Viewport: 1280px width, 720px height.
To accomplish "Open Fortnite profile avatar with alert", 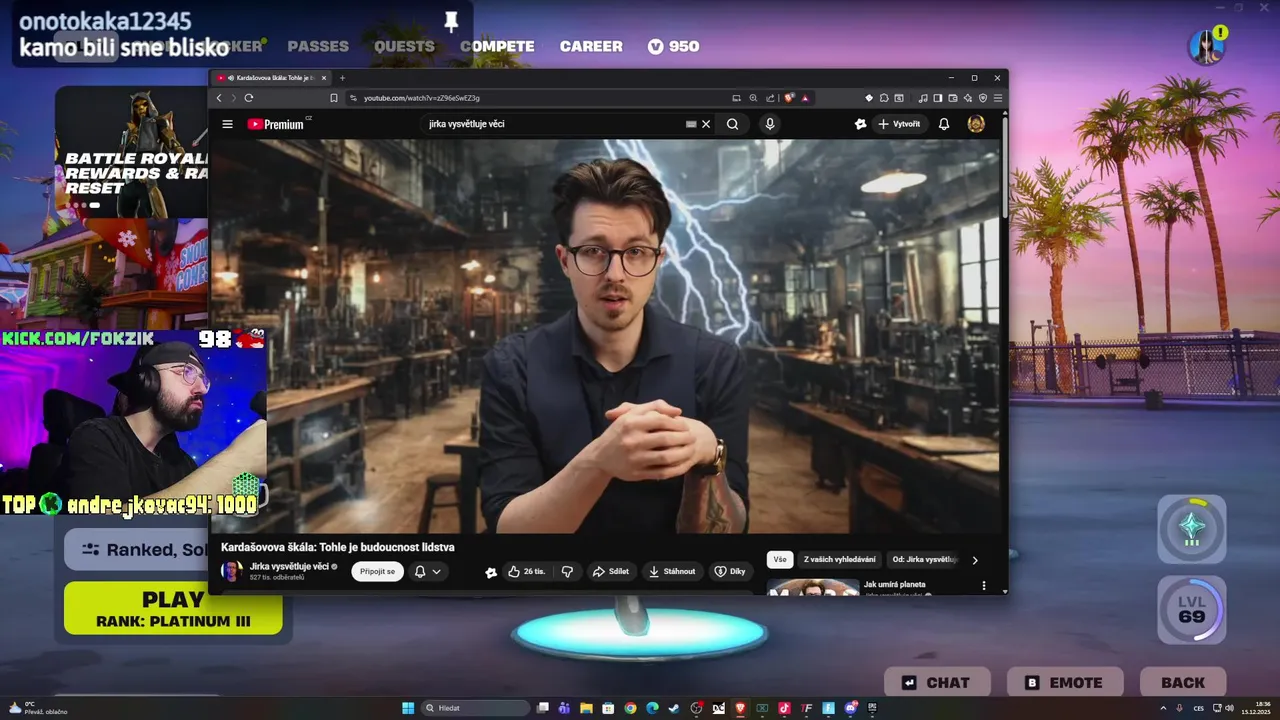I will [x=1206, y=46].
